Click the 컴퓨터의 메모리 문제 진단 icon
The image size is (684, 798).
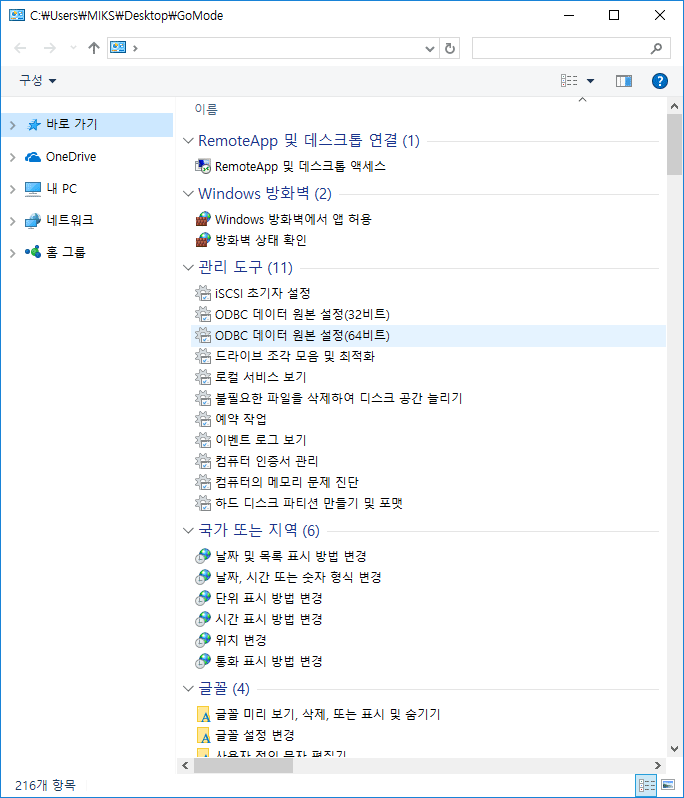[x=203, y=482]
